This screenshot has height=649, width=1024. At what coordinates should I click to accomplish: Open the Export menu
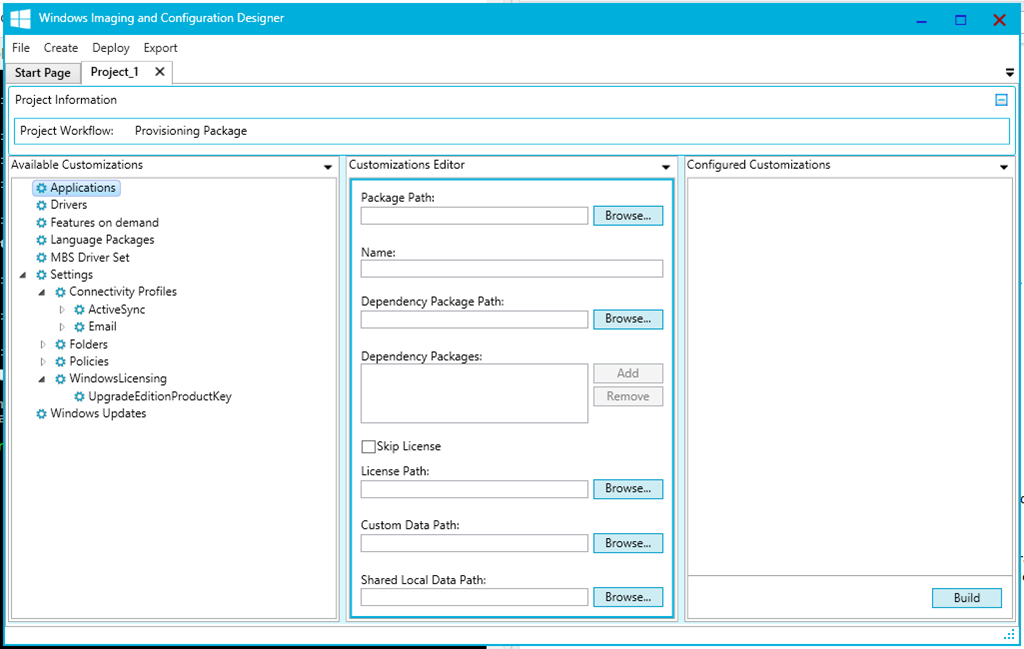160,48
